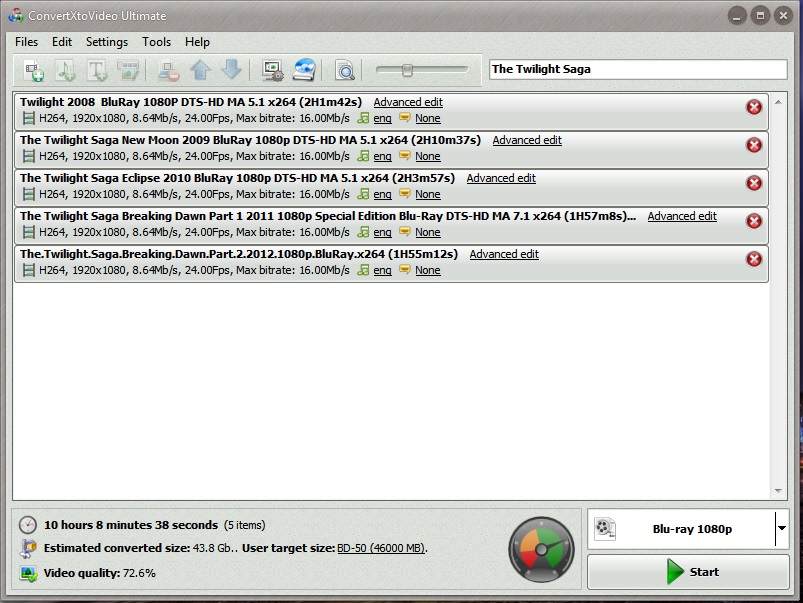Click the subtitle bubble icon in Breaking.Dawn.Part.2 row

[x=405, y=269]
